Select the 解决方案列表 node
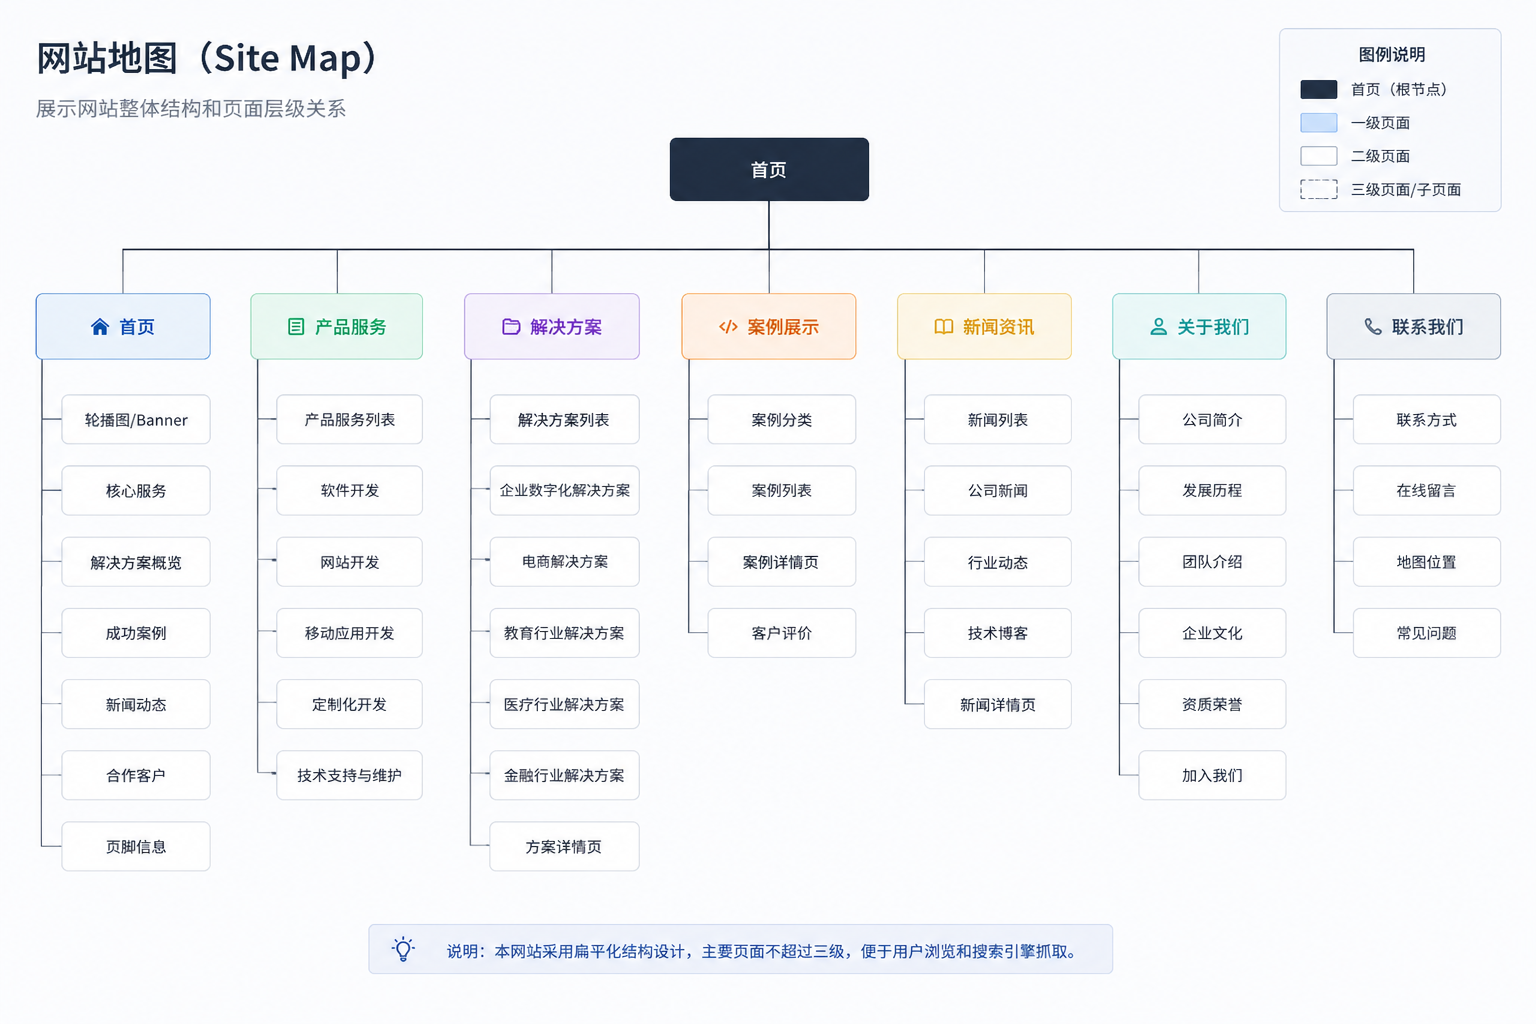This screenshot has width=1536, height=1024. pos(564,420)
